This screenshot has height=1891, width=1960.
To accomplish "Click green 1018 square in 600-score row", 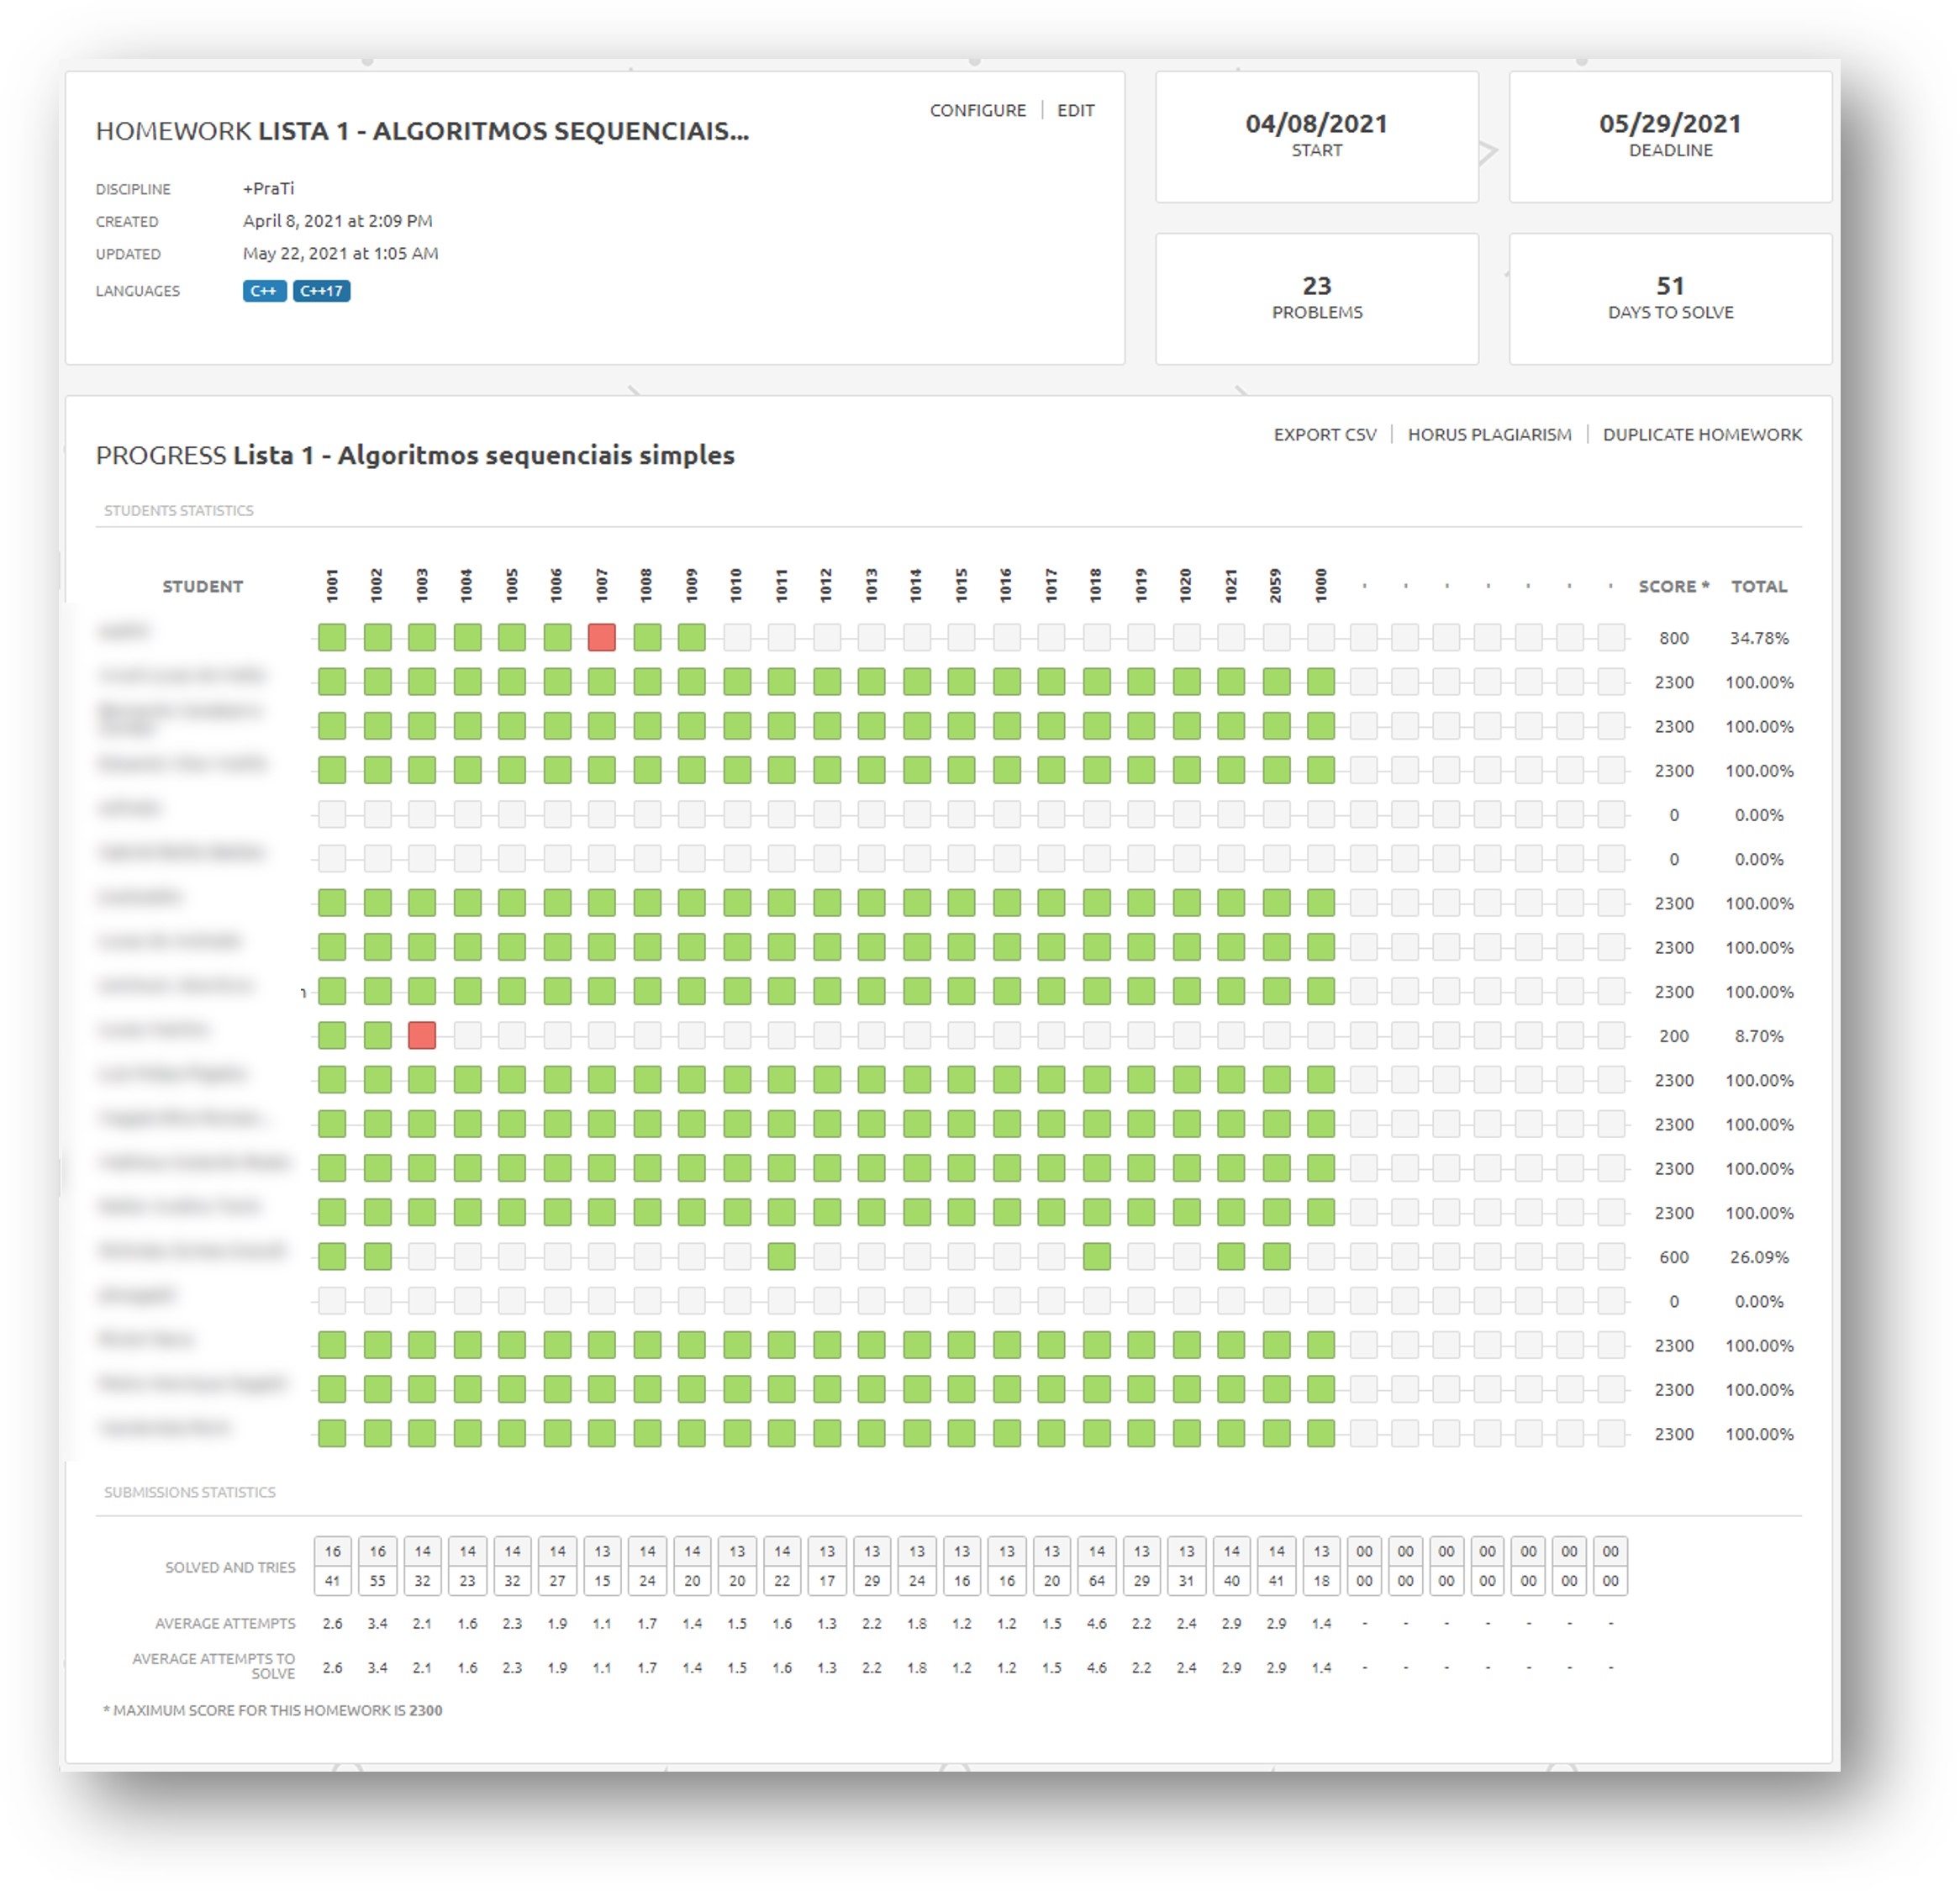I will coord(1096,1256).
